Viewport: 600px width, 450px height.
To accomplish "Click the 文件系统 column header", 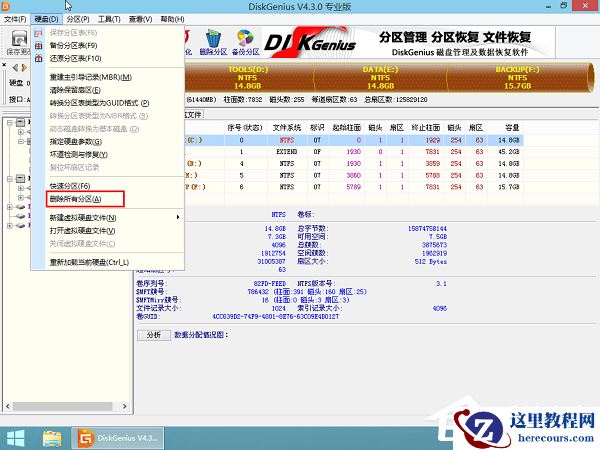I will click(x=287, y=128).
